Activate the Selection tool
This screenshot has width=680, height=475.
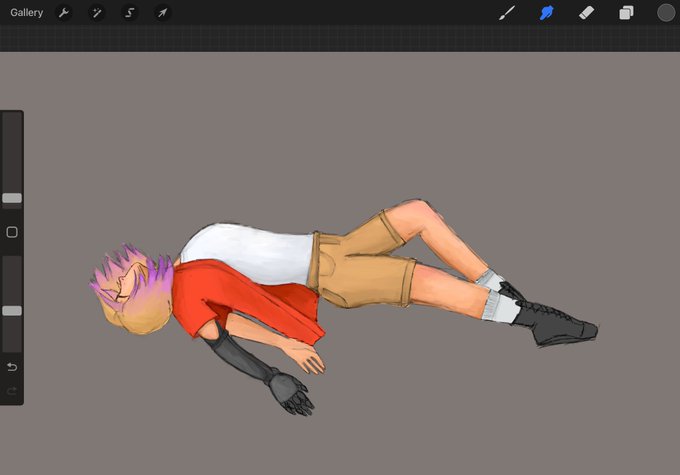(x=129, y=13)
